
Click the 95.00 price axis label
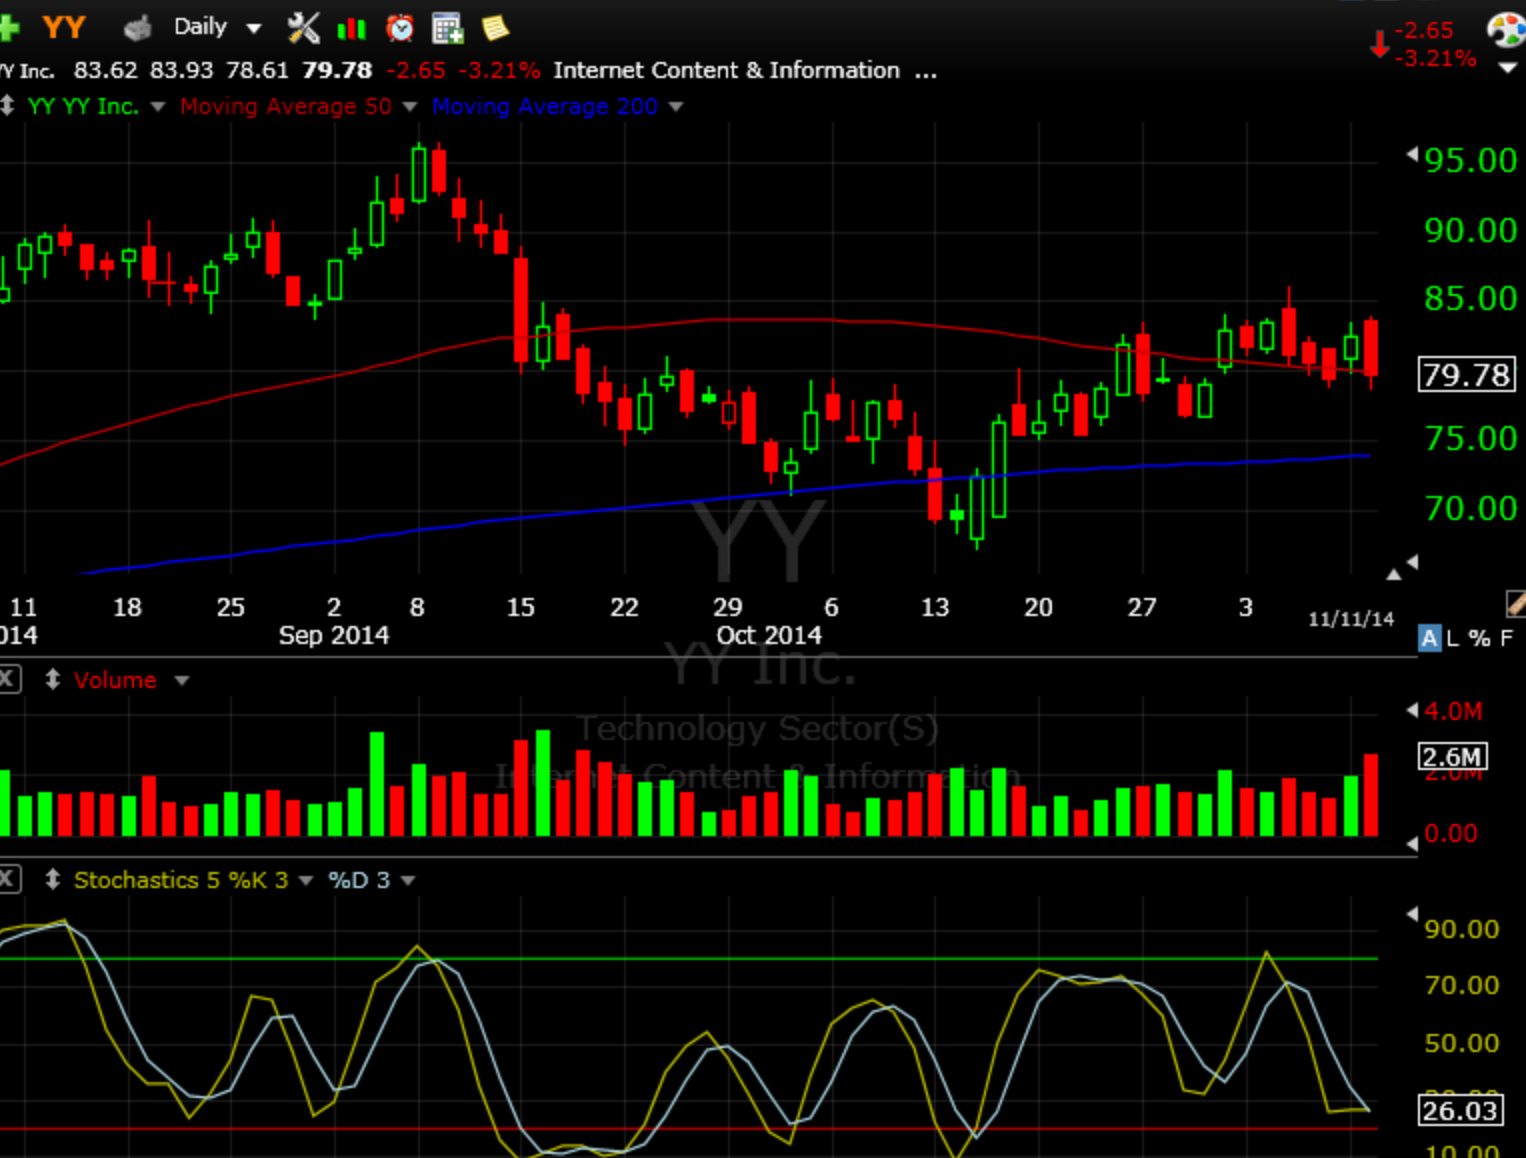1471,160
